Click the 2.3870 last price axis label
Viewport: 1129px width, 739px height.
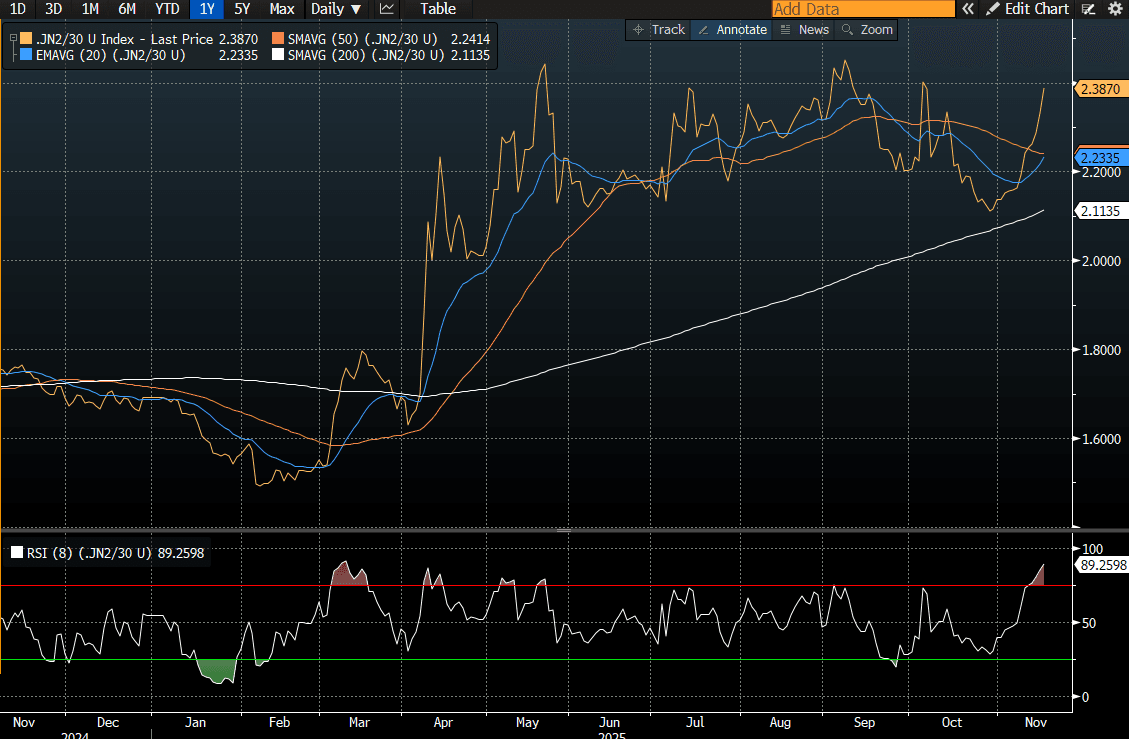(x=1099, y=89)
